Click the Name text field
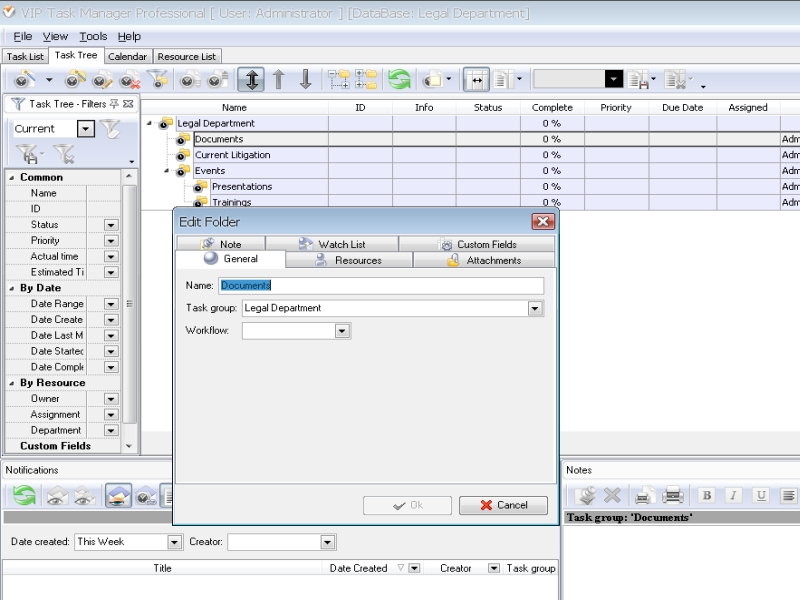Viewport: 800px width, 600px height. pos(381,286)
